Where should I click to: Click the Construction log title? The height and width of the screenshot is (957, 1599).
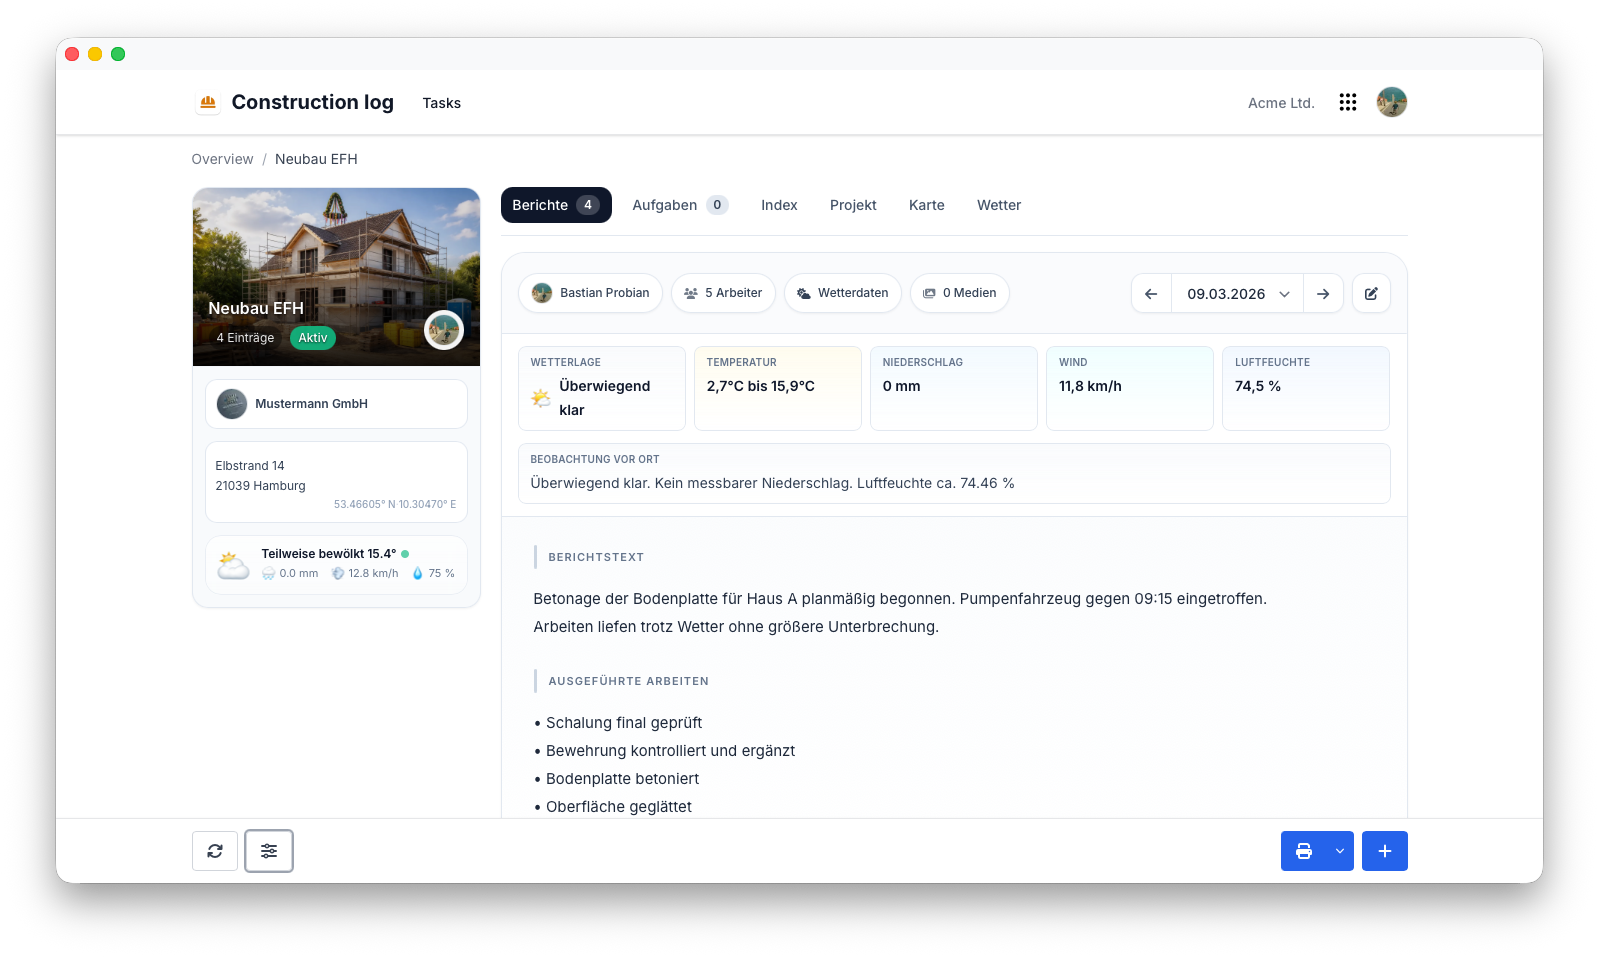[313, 102]
